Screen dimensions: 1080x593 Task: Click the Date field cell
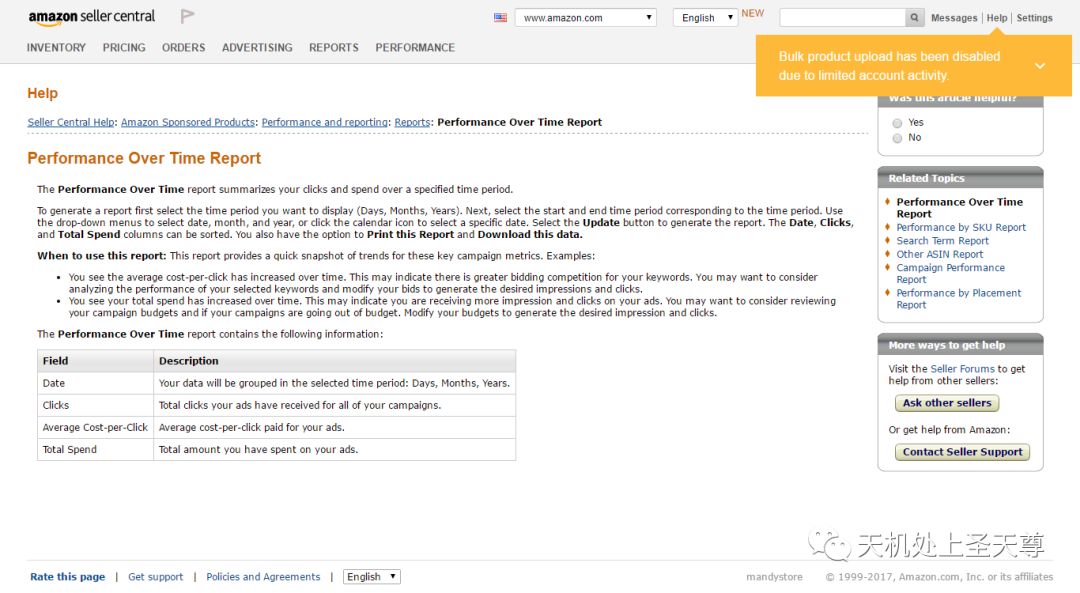click(95, 383)
